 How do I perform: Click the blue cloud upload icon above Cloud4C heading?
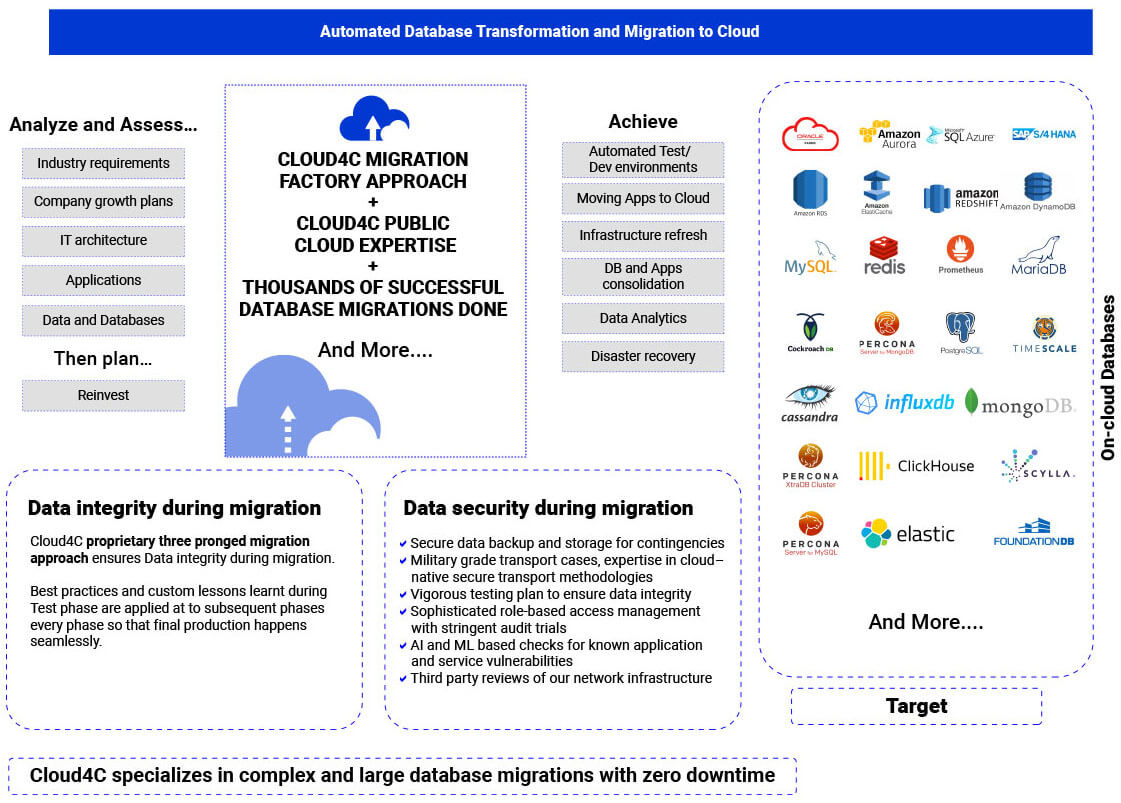click(x=374, y=119)
